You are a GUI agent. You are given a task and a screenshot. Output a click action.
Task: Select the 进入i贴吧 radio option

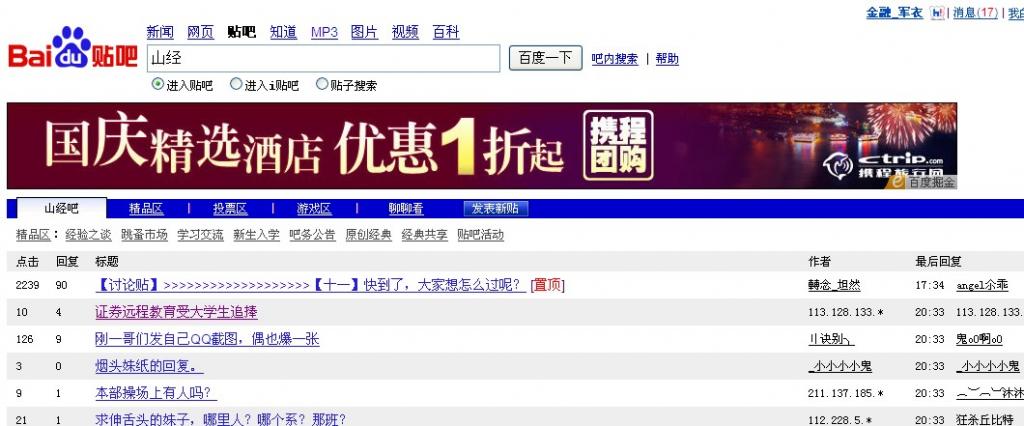(236, 85)
